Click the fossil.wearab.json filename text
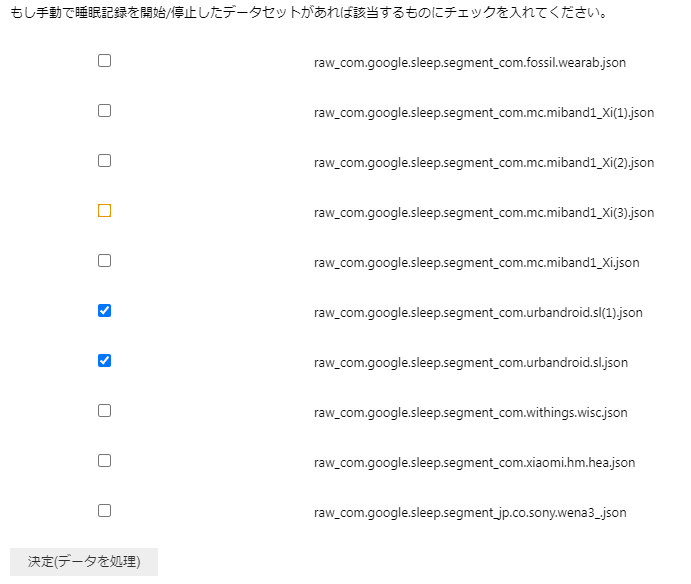Viewport: 691px width, 584px height. [469, 63]
